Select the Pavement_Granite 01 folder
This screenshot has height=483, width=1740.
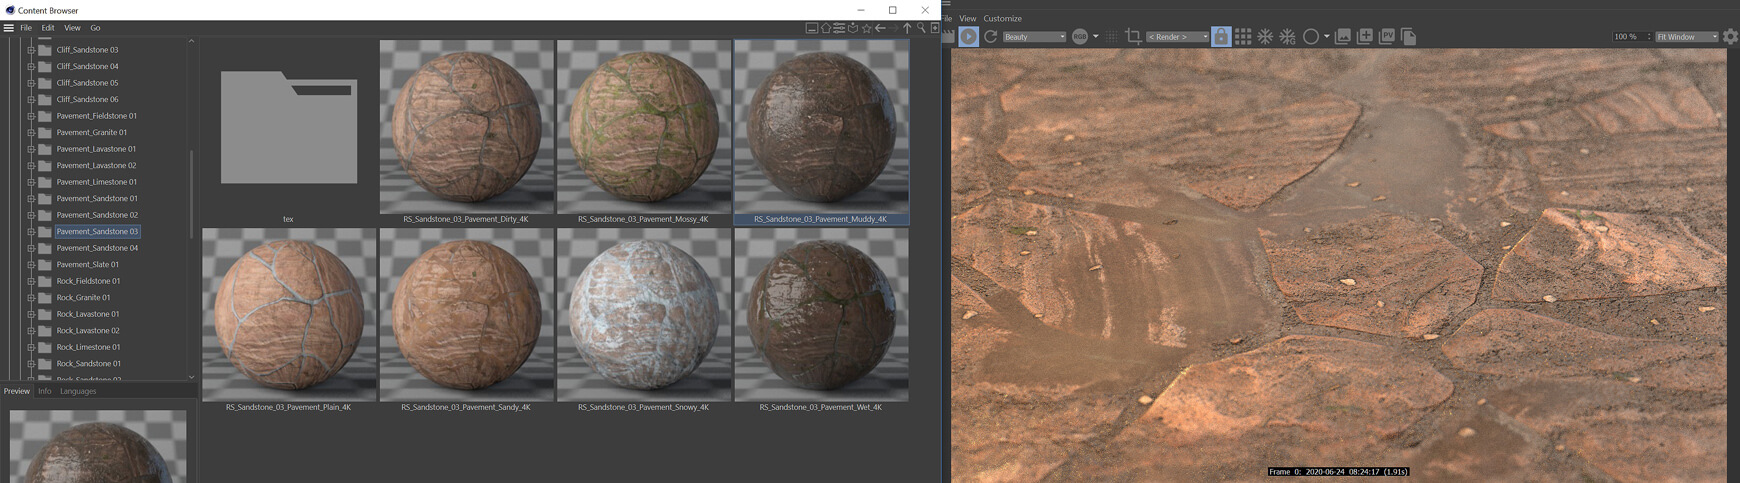(x=91, y=132)
